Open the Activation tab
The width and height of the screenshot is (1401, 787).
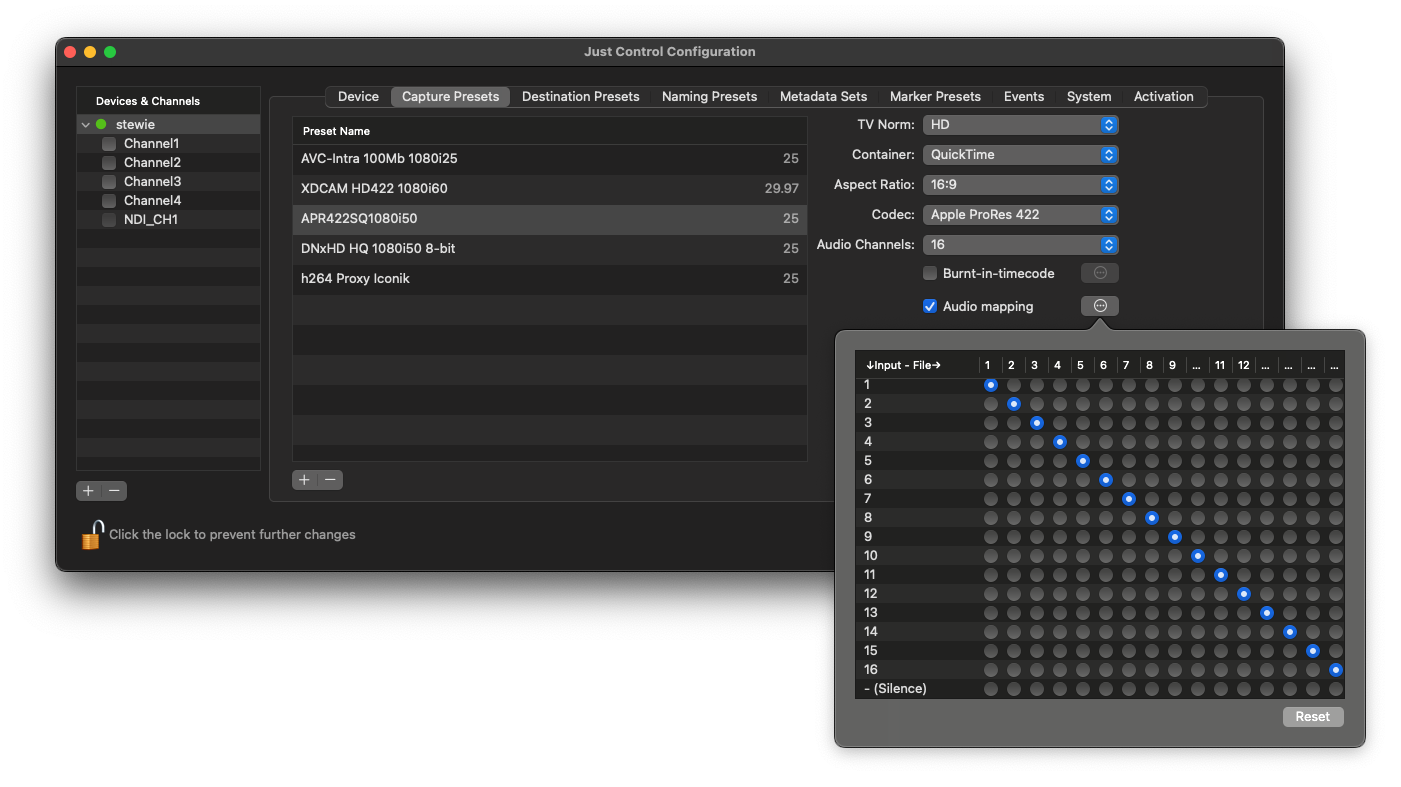(1163, 97)
